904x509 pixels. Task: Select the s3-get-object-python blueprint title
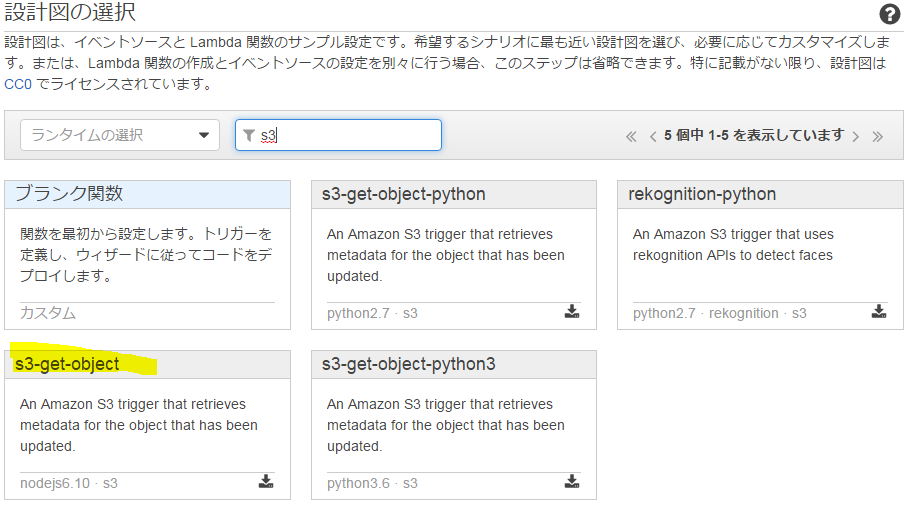404,194
